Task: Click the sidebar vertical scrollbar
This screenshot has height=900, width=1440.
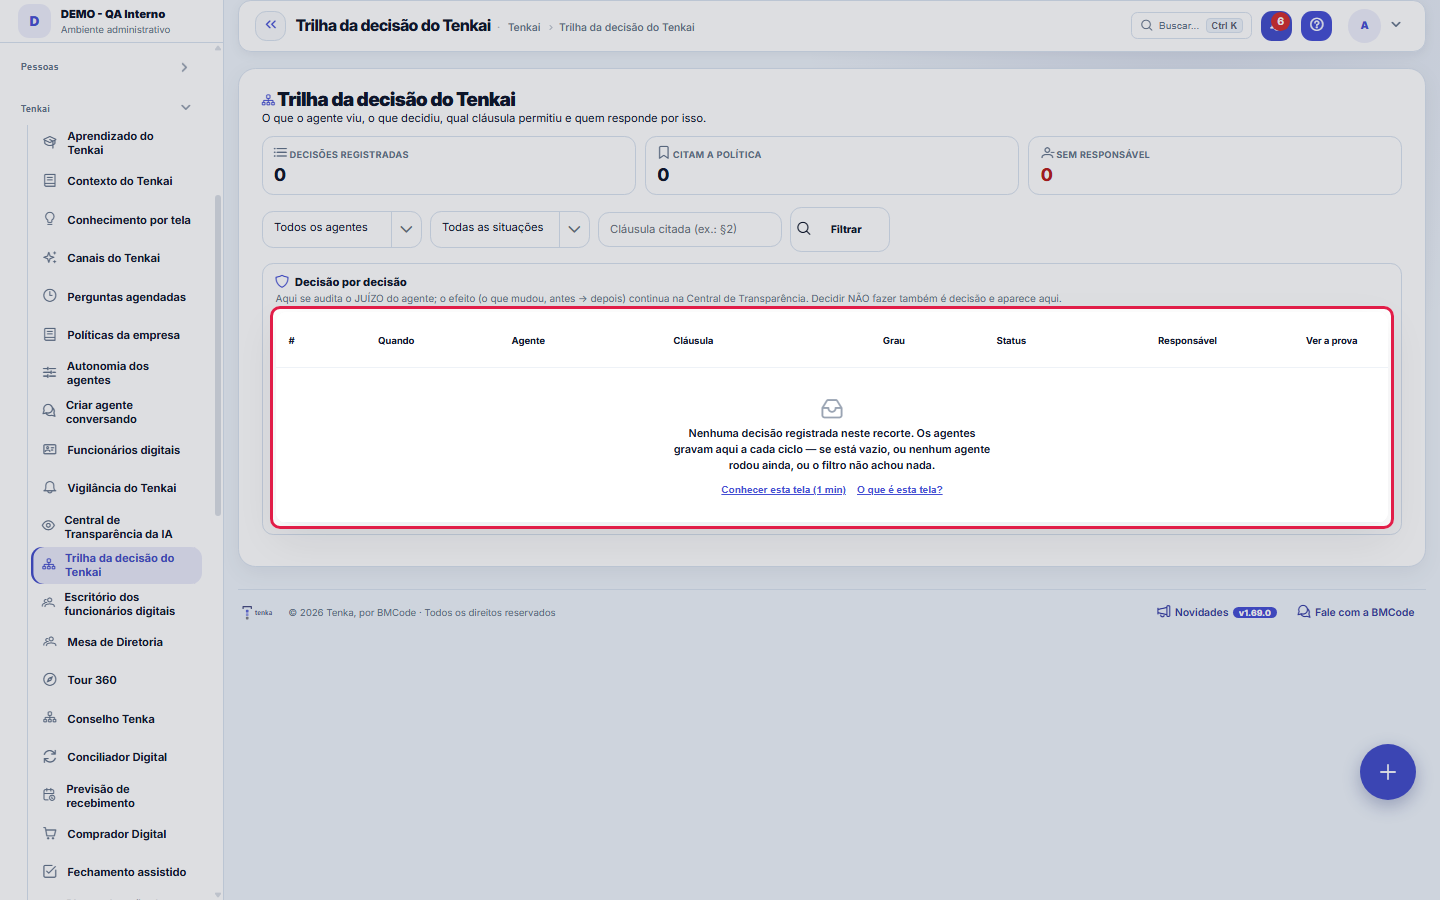Action: (218, 355)
